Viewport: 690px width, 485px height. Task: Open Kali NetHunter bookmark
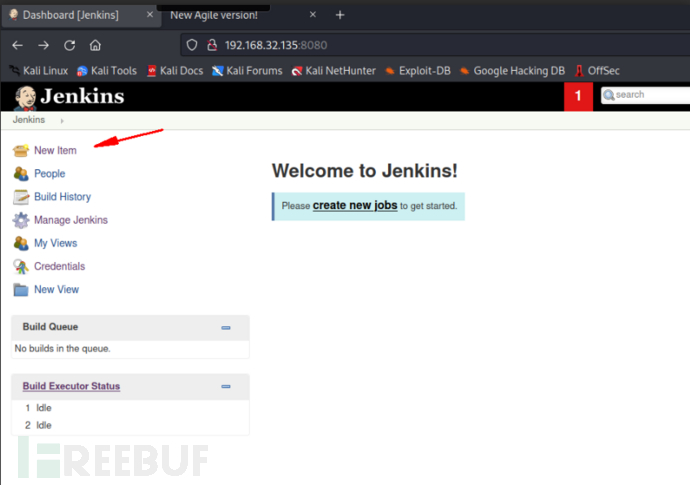click(334, 71)
